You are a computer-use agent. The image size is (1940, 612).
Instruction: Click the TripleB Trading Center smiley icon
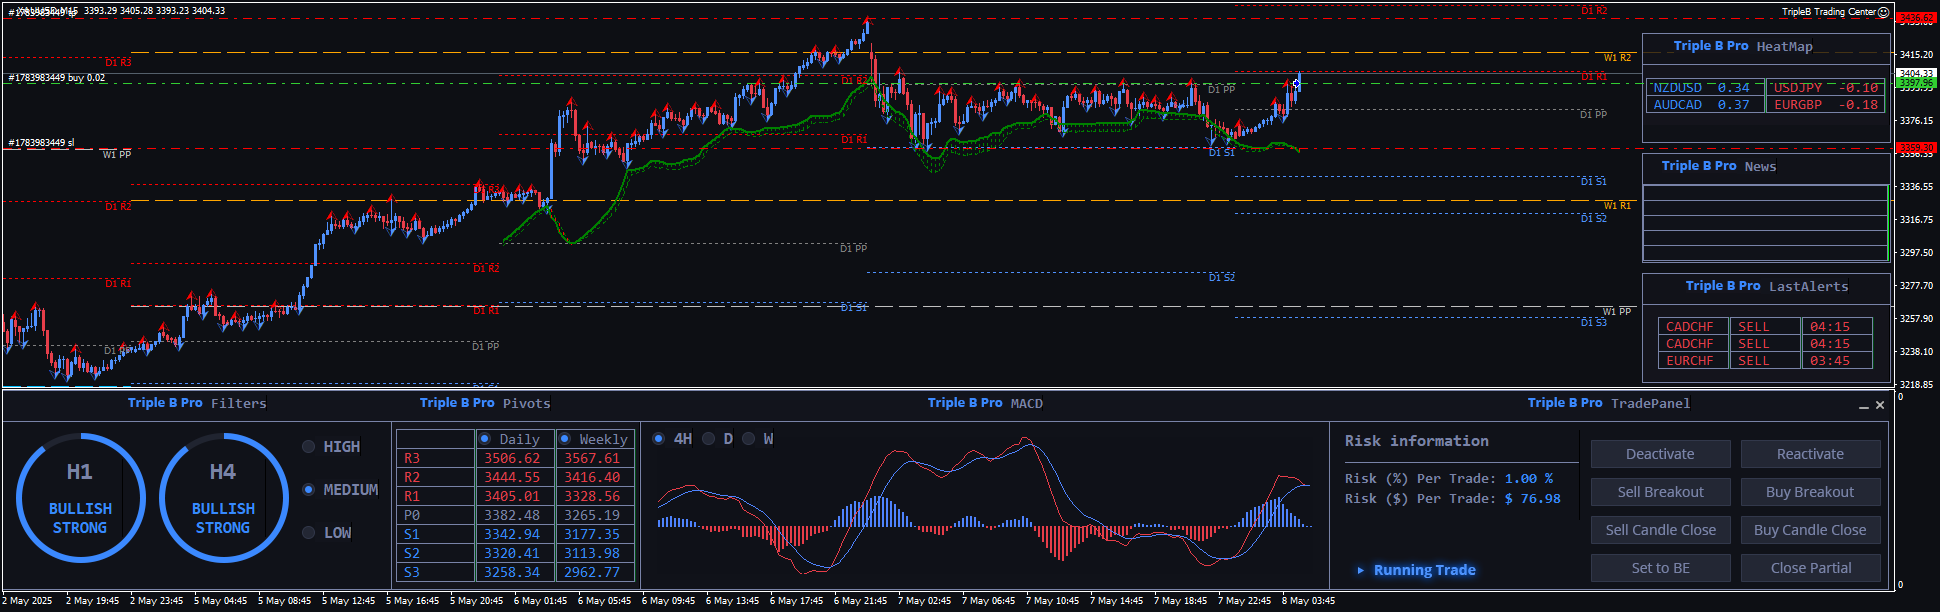pos(1883,12)
